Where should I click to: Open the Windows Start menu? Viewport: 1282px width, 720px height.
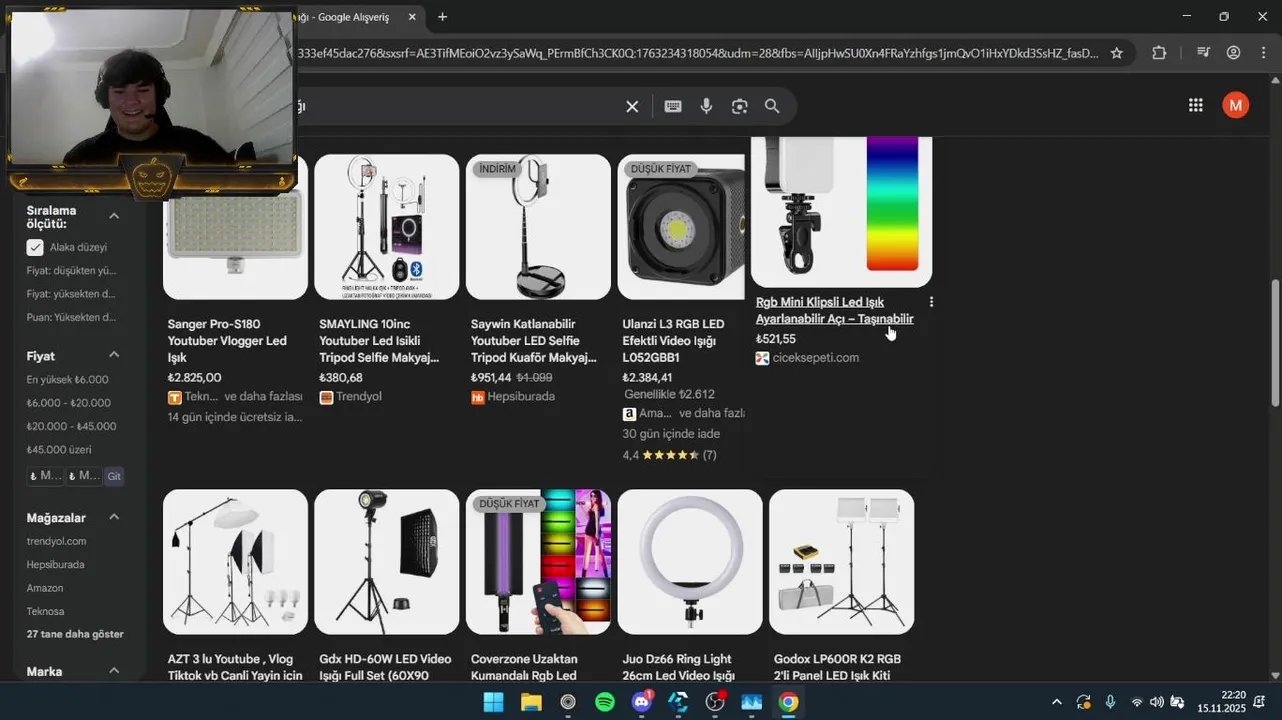(493, 702)
